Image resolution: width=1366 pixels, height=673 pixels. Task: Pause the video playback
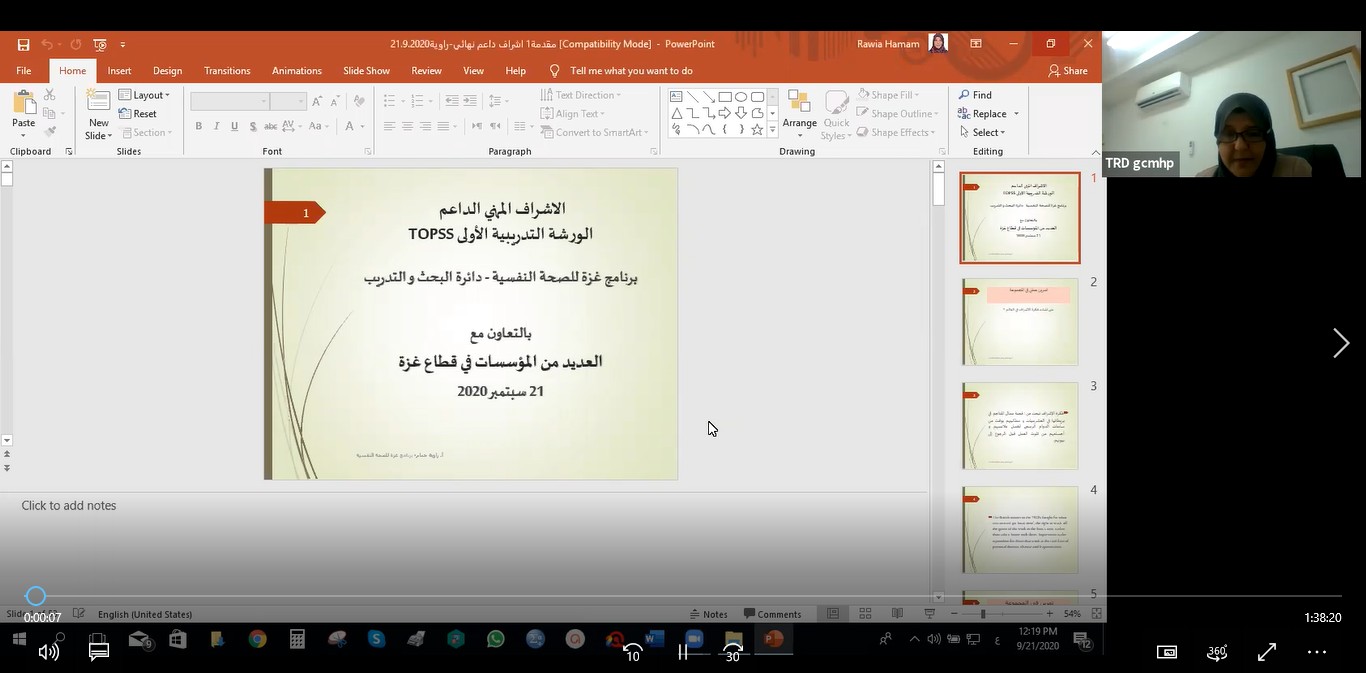683,652
